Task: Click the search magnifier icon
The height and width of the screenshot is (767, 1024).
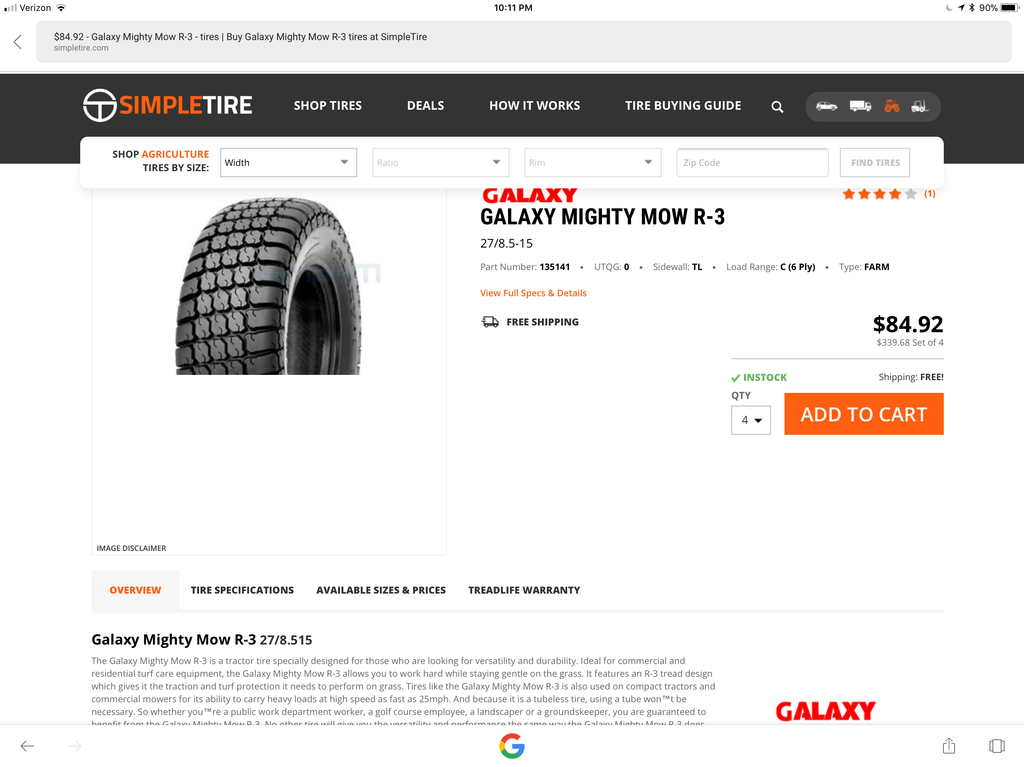Action: pyautogui.click(x=776, y=106)
